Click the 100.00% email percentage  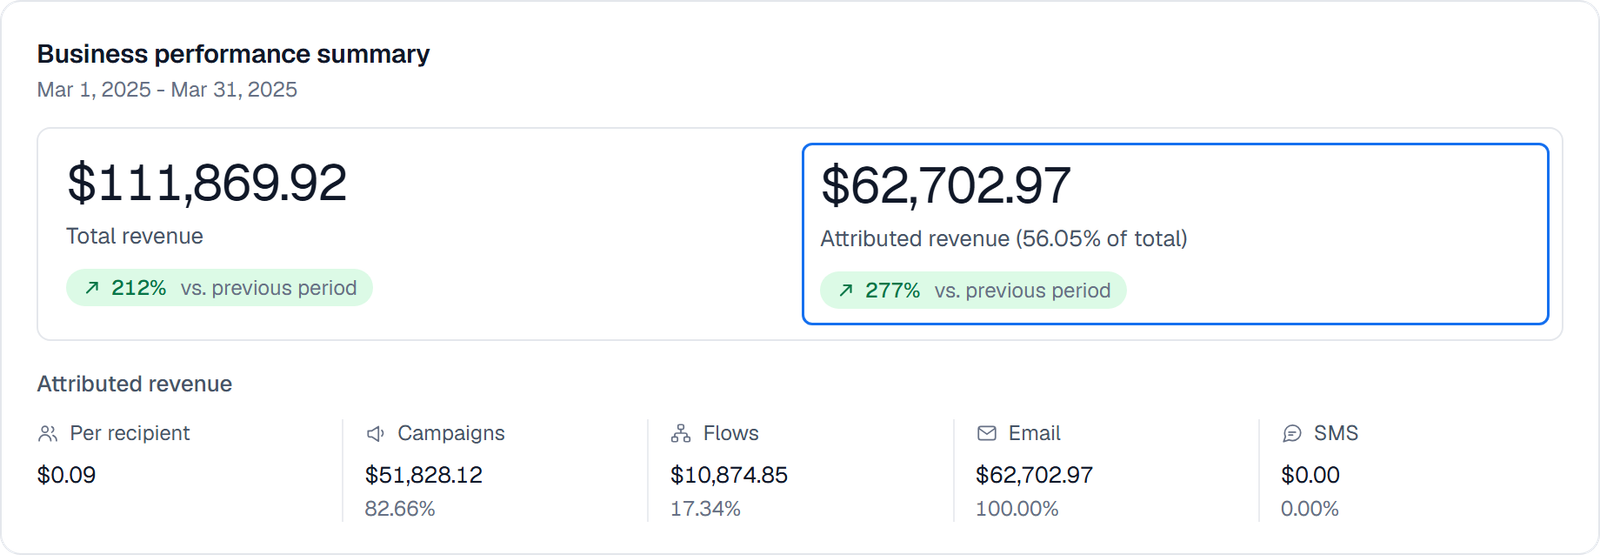click(1017, 509)
